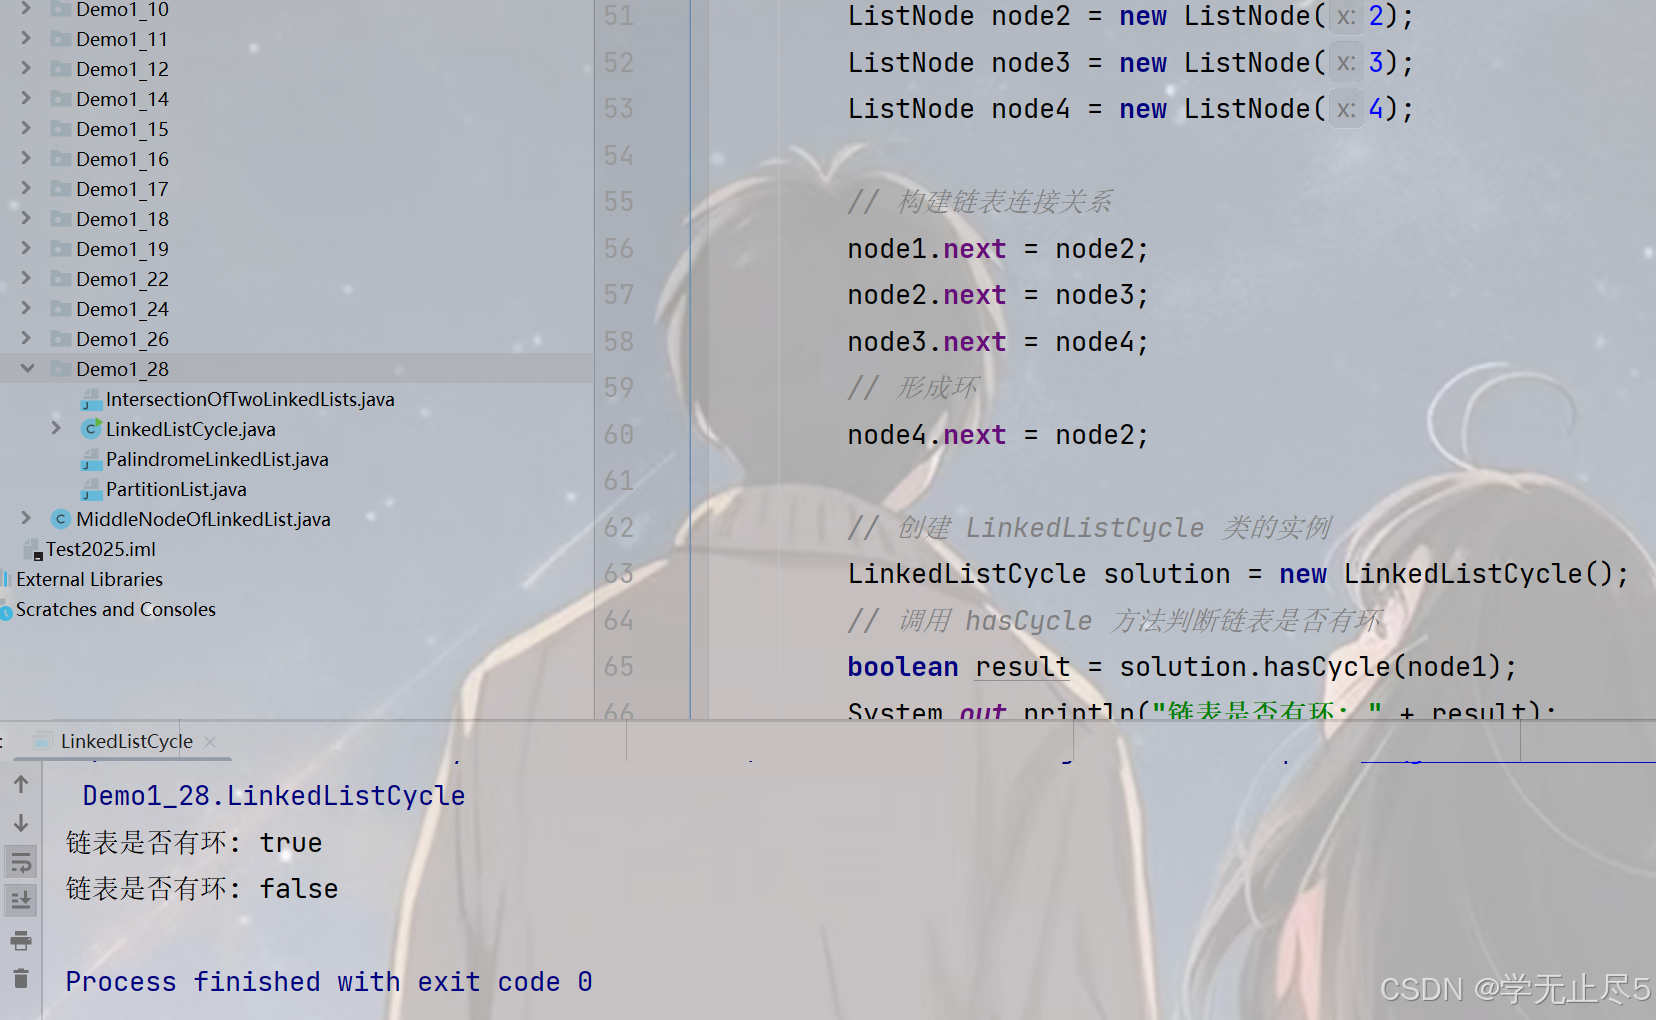This screenshot has width=1656, height=1020.
Task: Click the console output line ending 'false'
Action: (202, 889)
